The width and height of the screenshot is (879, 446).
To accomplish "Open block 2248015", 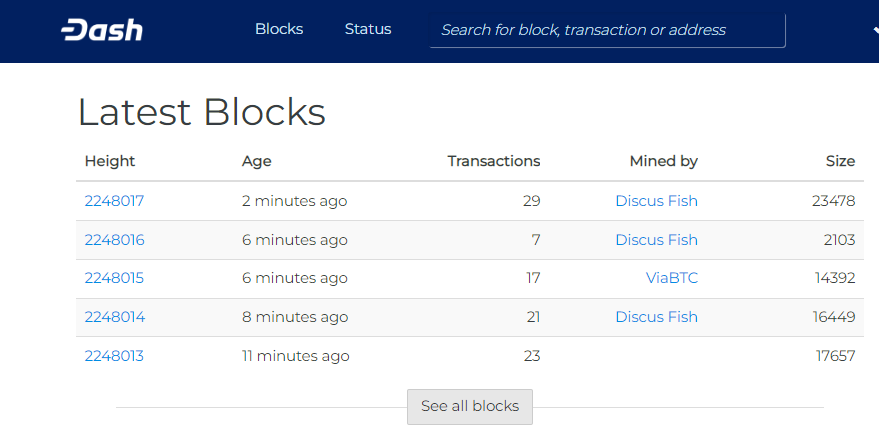I will pyautogui.click(x=114, y=278).
